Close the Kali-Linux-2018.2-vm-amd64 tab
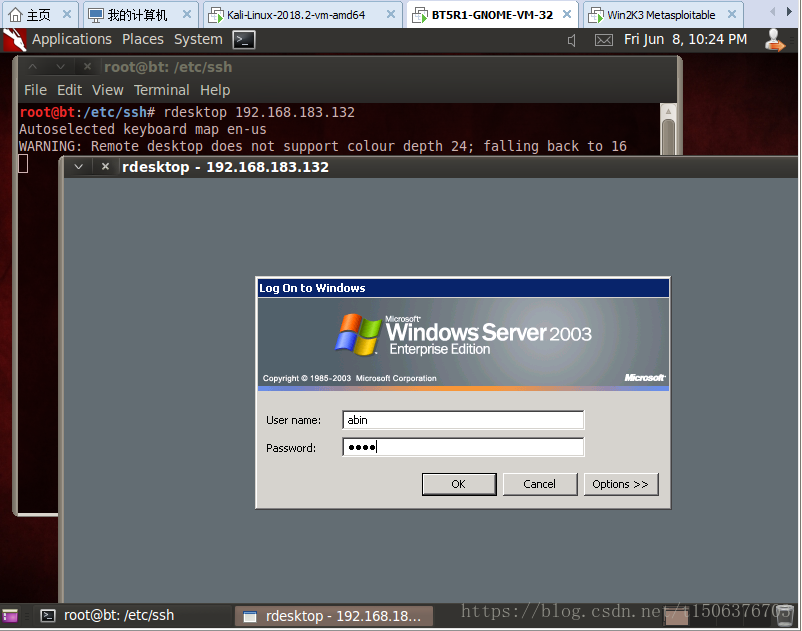Viewport: 802px width, 631px height. pos(391,14)
